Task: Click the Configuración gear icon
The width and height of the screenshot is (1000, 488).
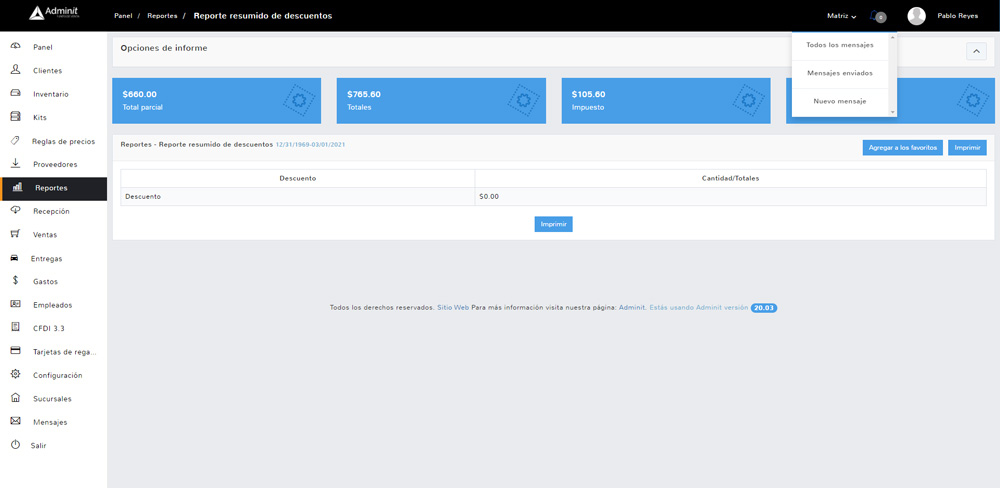Action: pos(15,375)
